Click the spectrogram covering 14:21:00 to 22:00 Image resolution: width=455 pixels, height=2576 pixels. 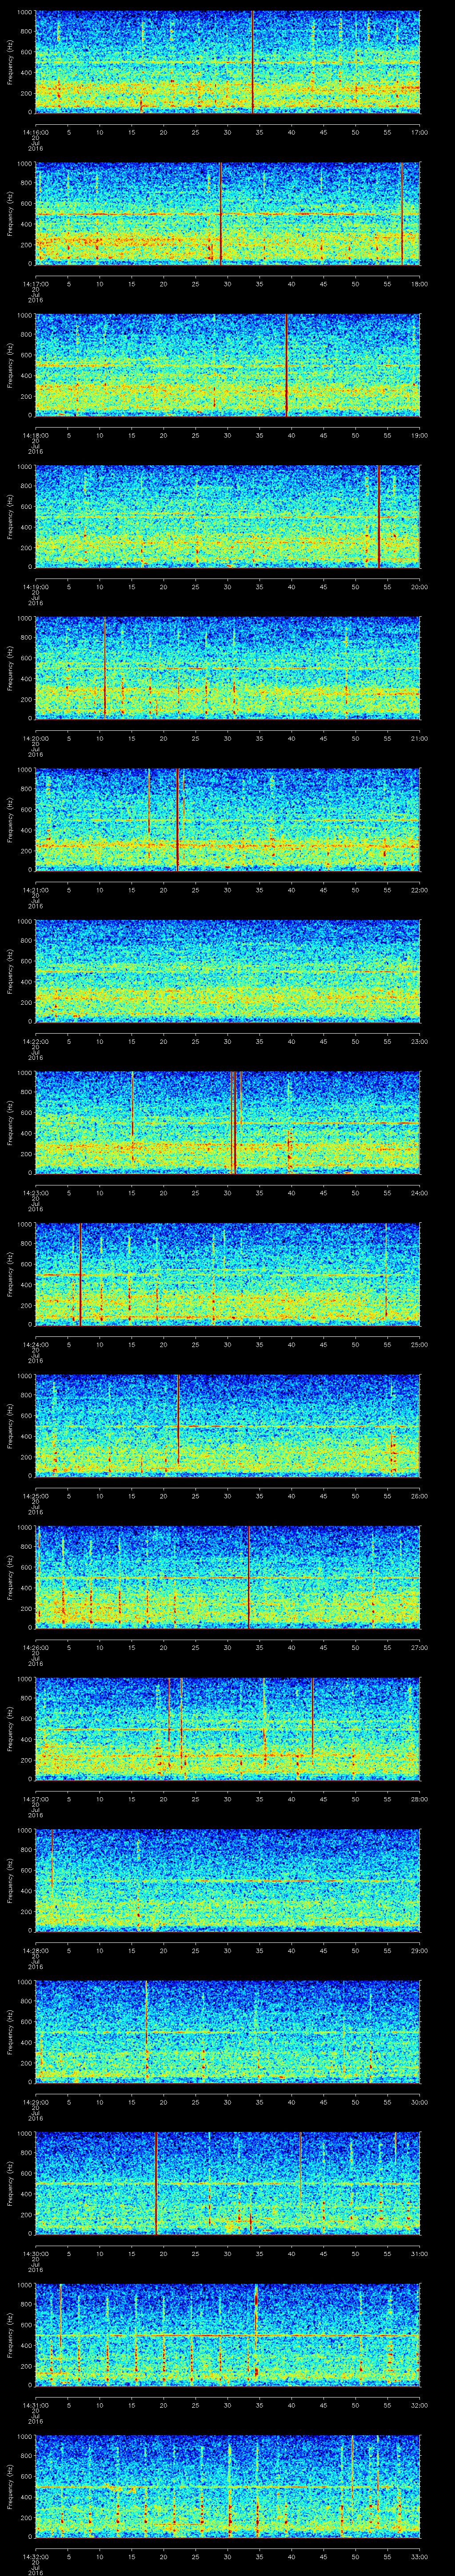(227, 819)
